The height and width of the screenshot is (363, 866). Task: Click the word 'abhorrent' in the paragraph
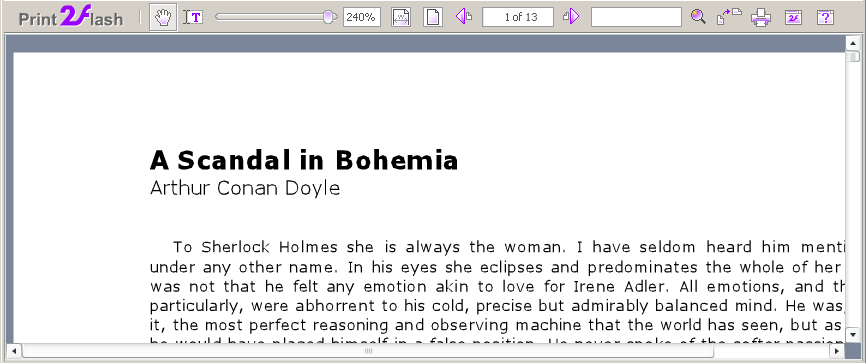tap(336, 306)
